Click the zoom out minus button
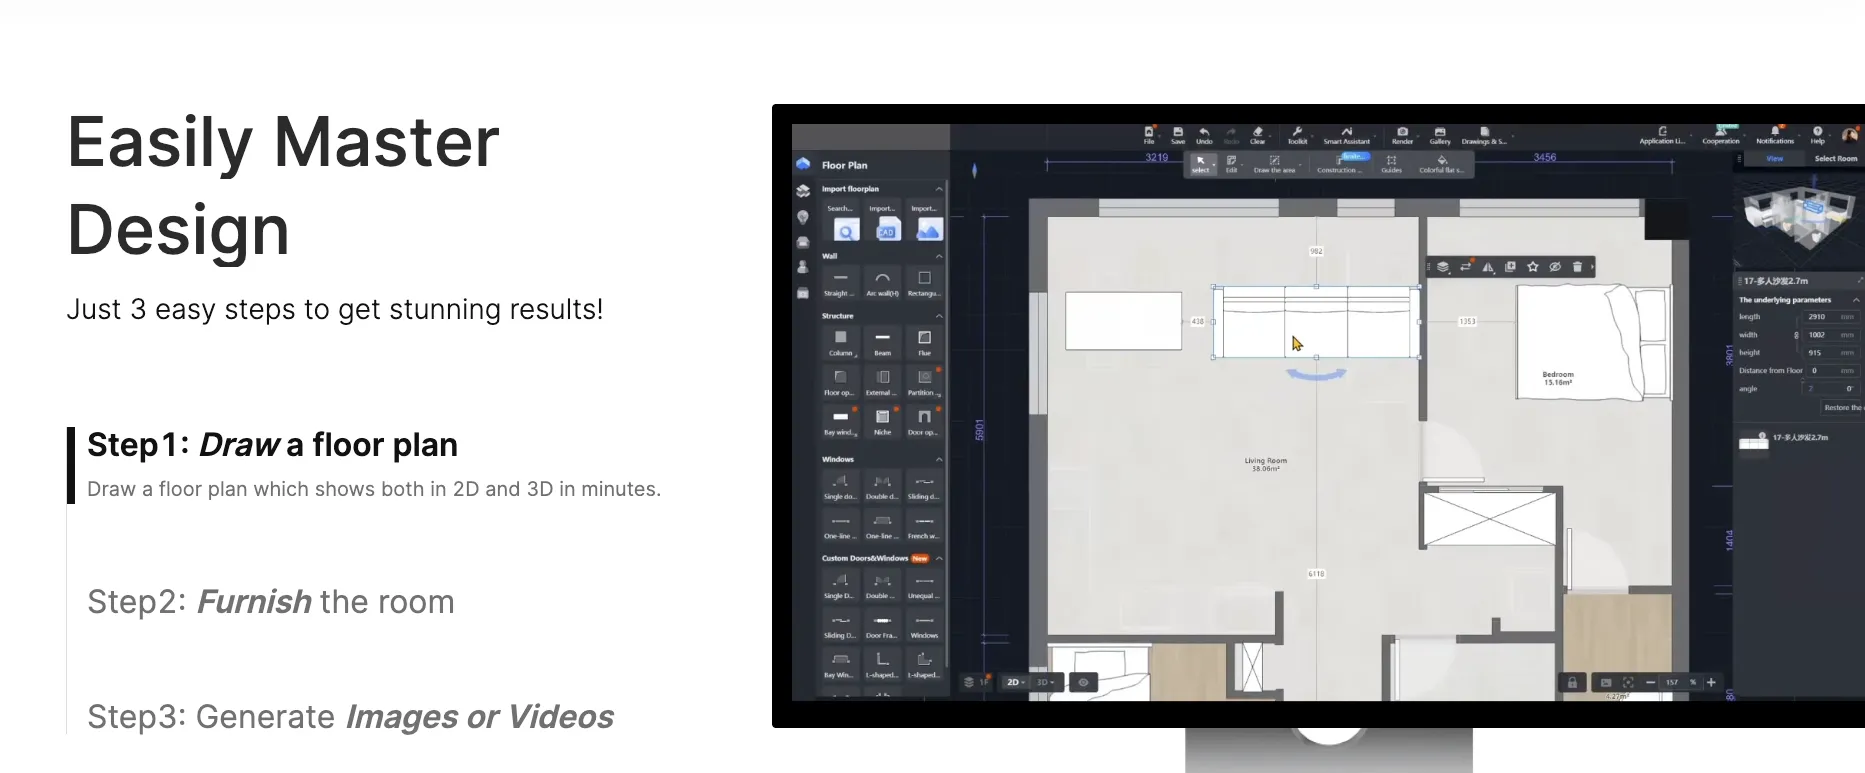 pos(1650,682)
